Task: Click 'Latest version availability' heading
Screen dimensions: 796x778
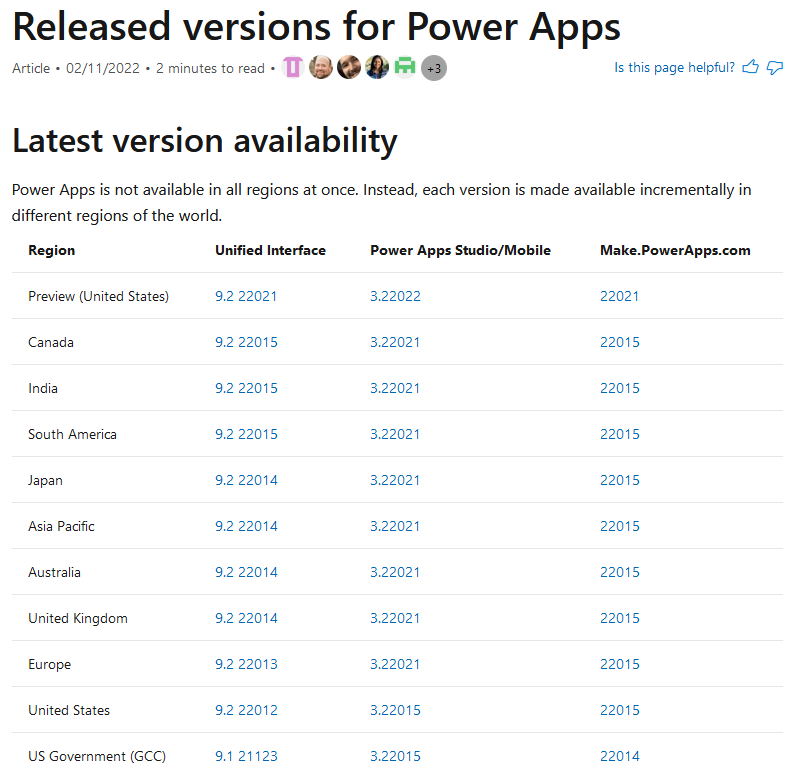Action: click(205, 141)
